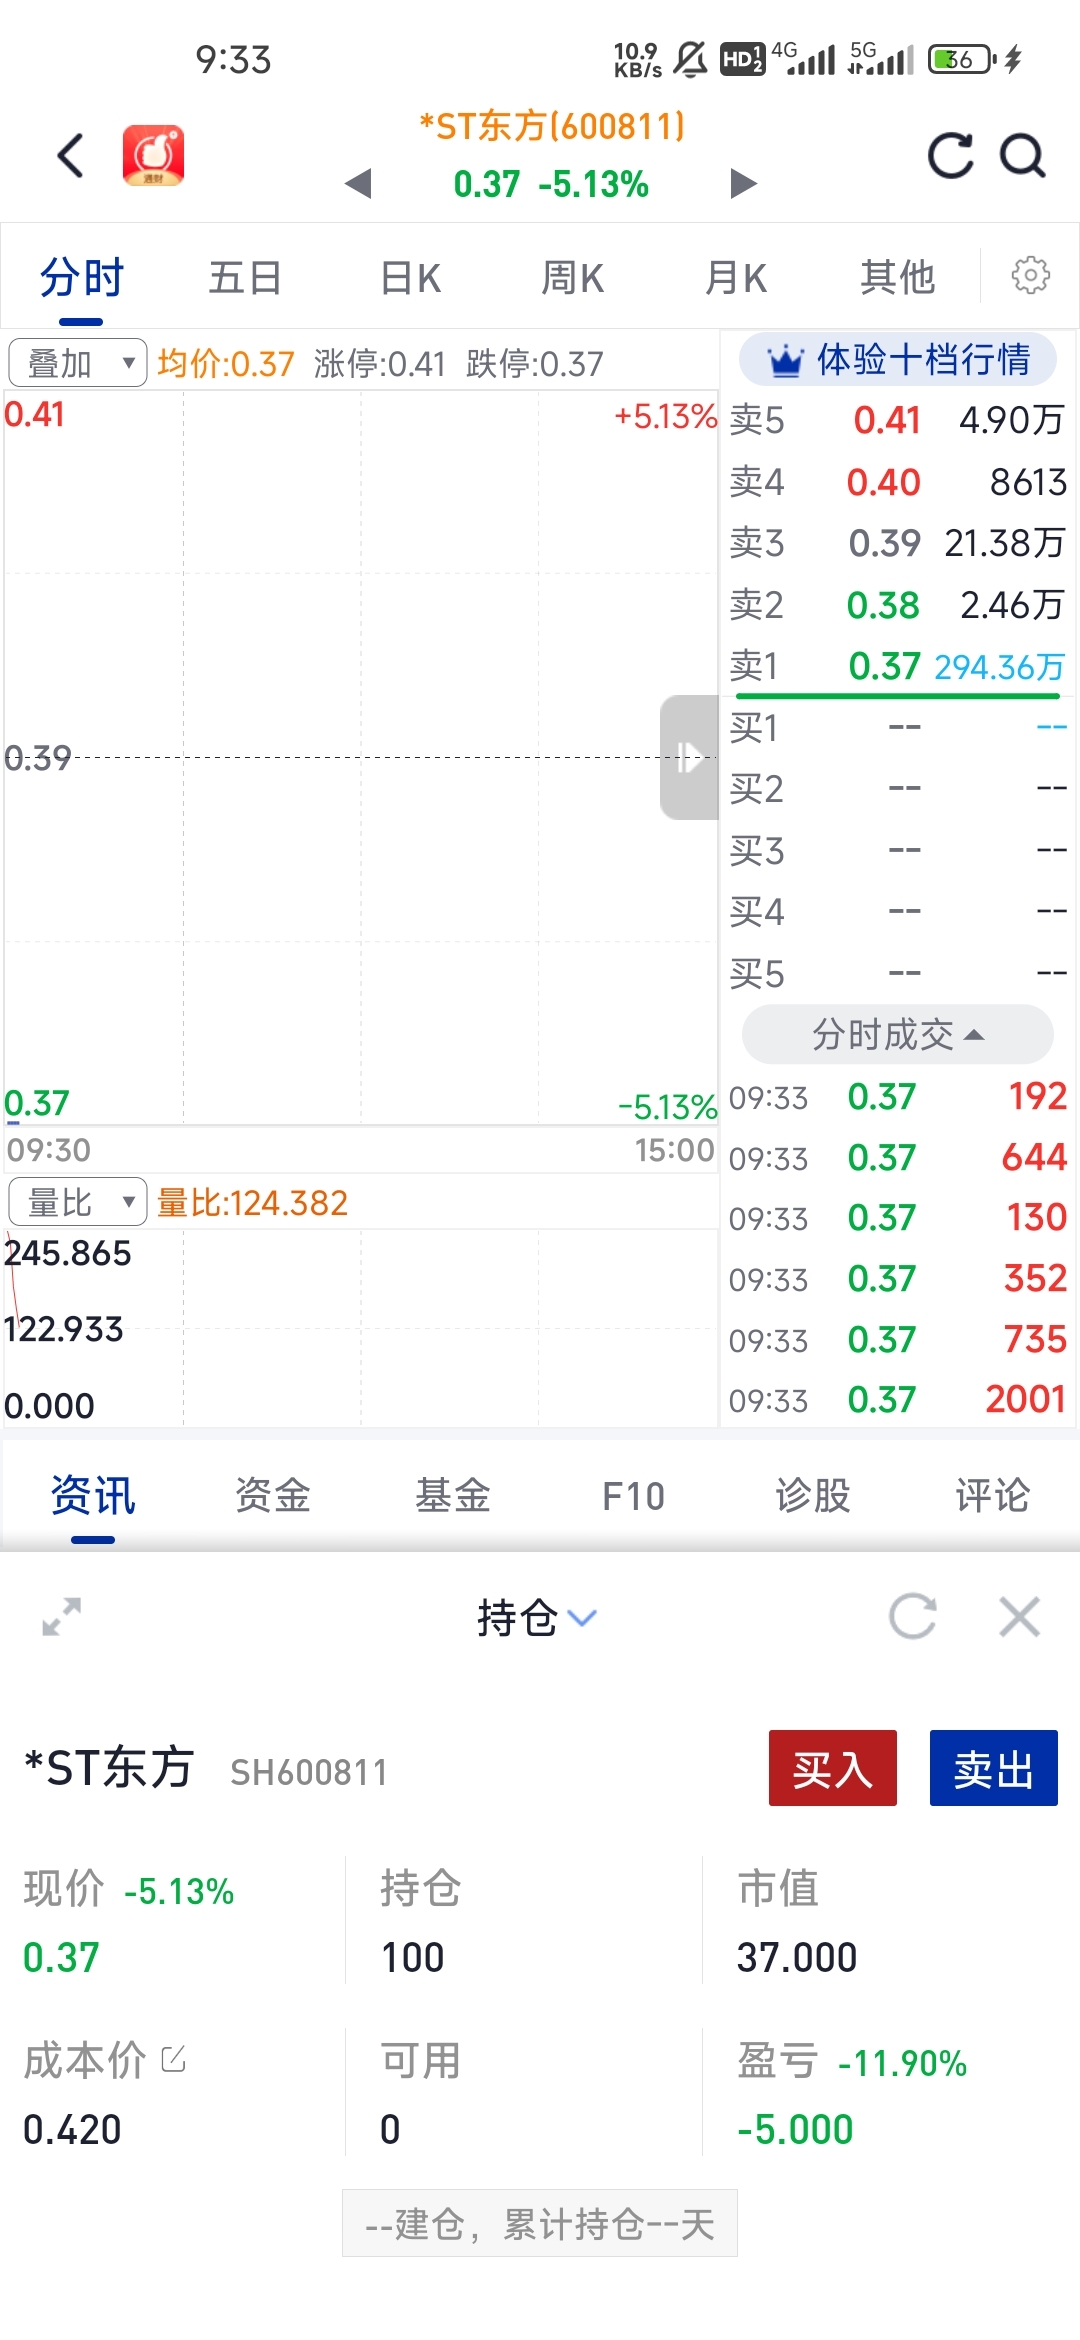The width and height of the screenshot is (1080, 2340).
Task: Tap the trade row with volume 735
Action: click(898, 1339)
